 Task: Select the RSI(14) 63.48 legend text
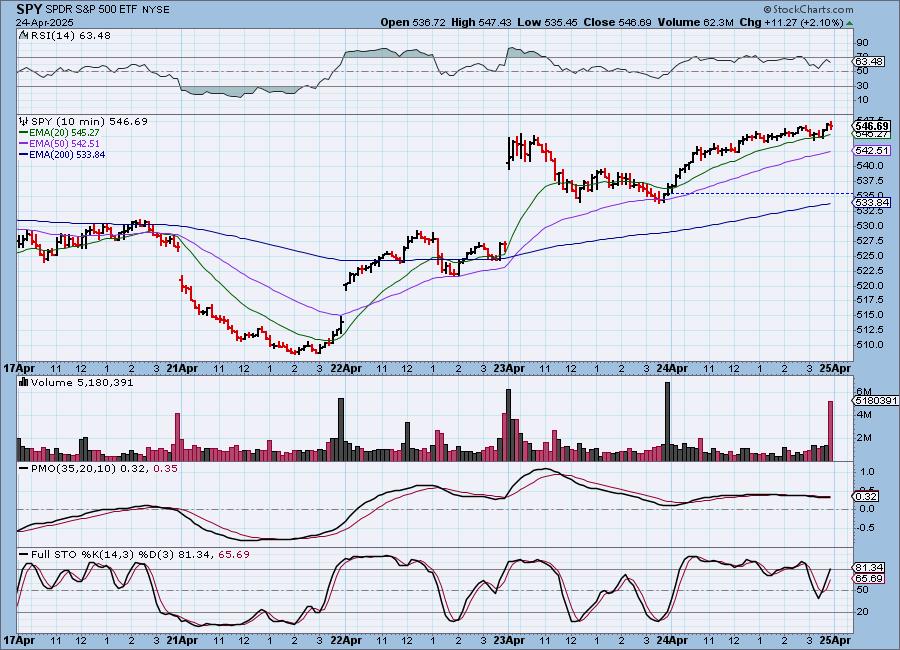[71, 35]
